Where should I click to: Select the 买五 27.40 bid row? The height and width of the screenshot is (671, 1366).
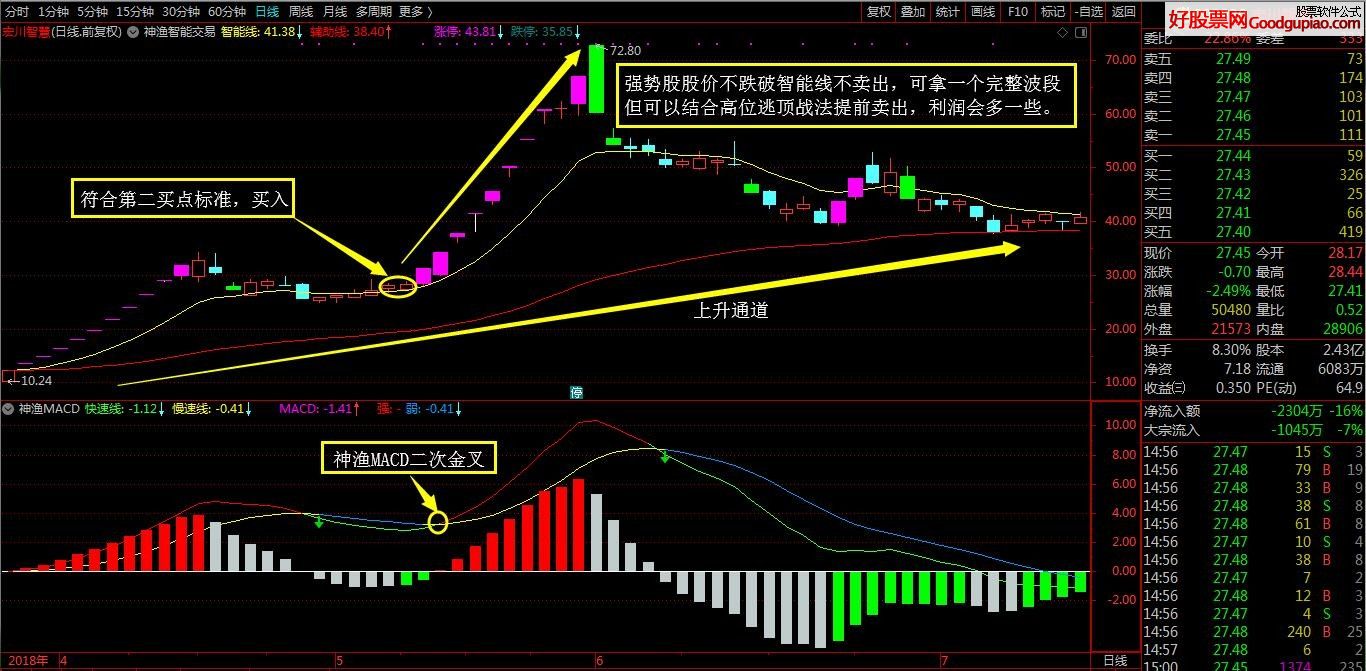coord(1253,232)
